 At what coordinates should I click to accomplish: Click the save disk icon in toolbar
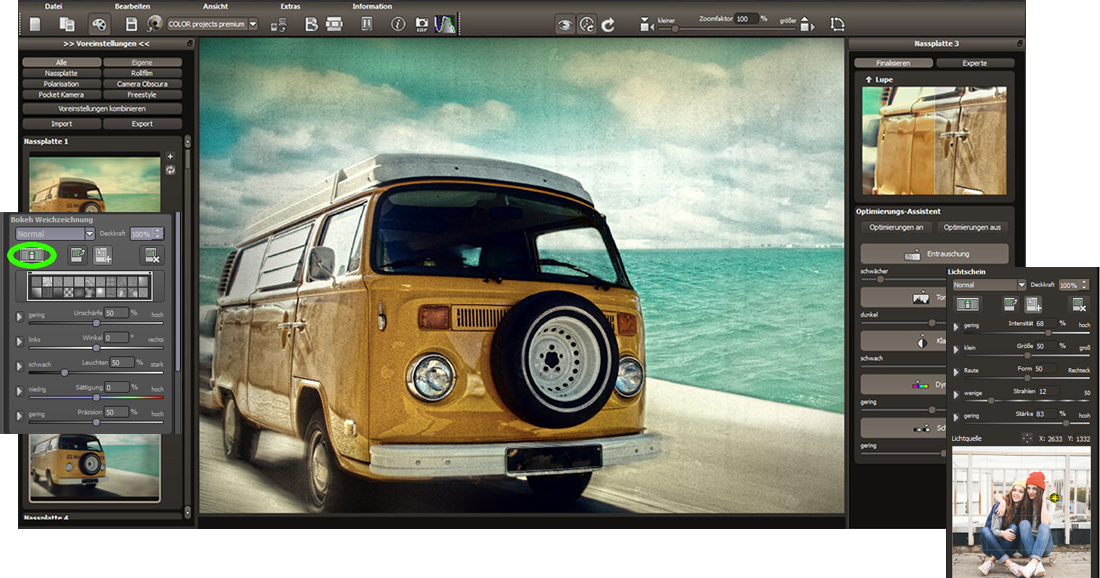point(131,24)
